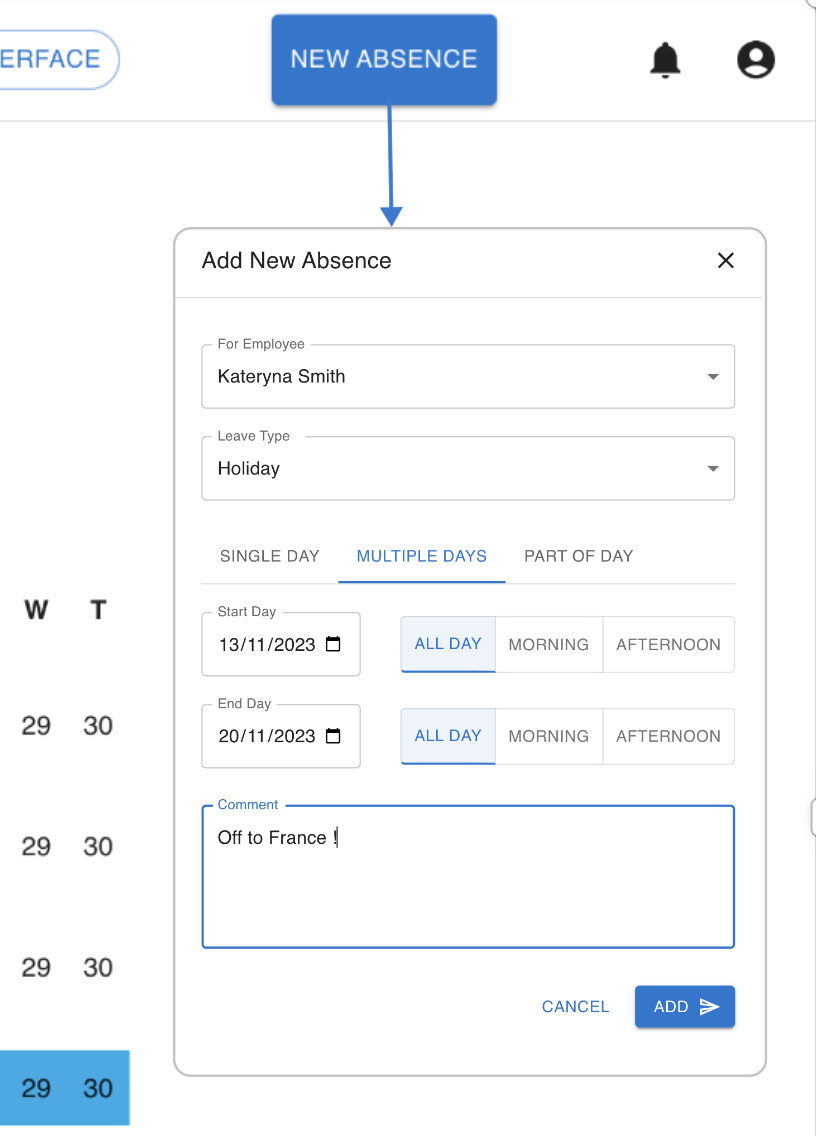The image size is (816, 1136).
Task: Open the Start Day date picker icon
Action: click(333, 645)
